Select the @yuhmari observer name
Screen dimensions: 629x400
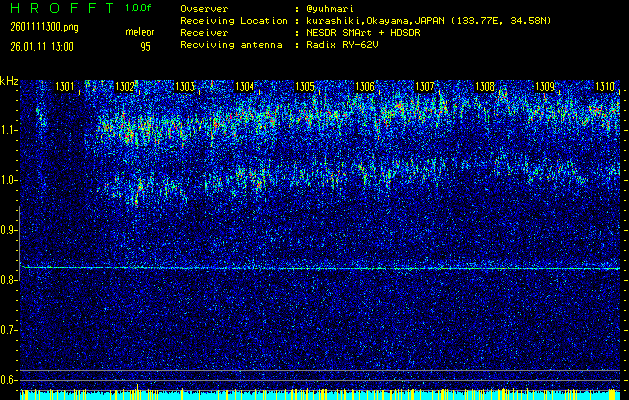click(x=333, y=8)
